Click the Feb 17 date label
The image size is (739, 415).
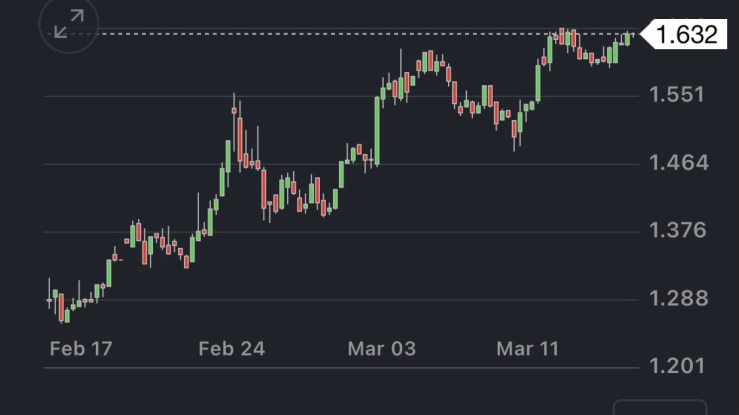[x=81, y=349]
